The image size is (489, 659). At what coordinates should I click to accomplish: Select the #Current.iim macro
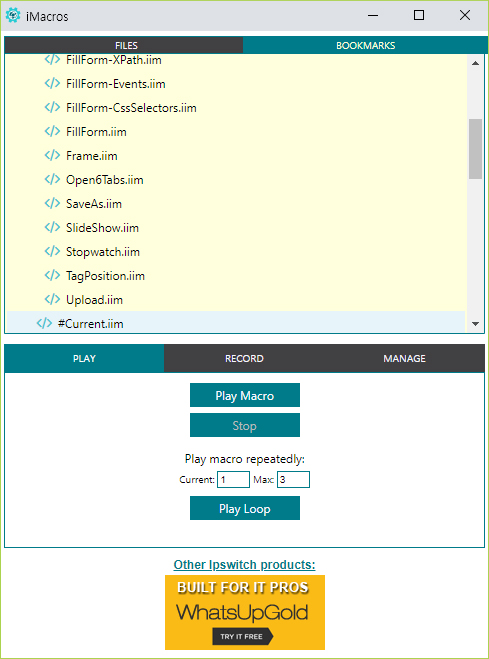point(90,324)
